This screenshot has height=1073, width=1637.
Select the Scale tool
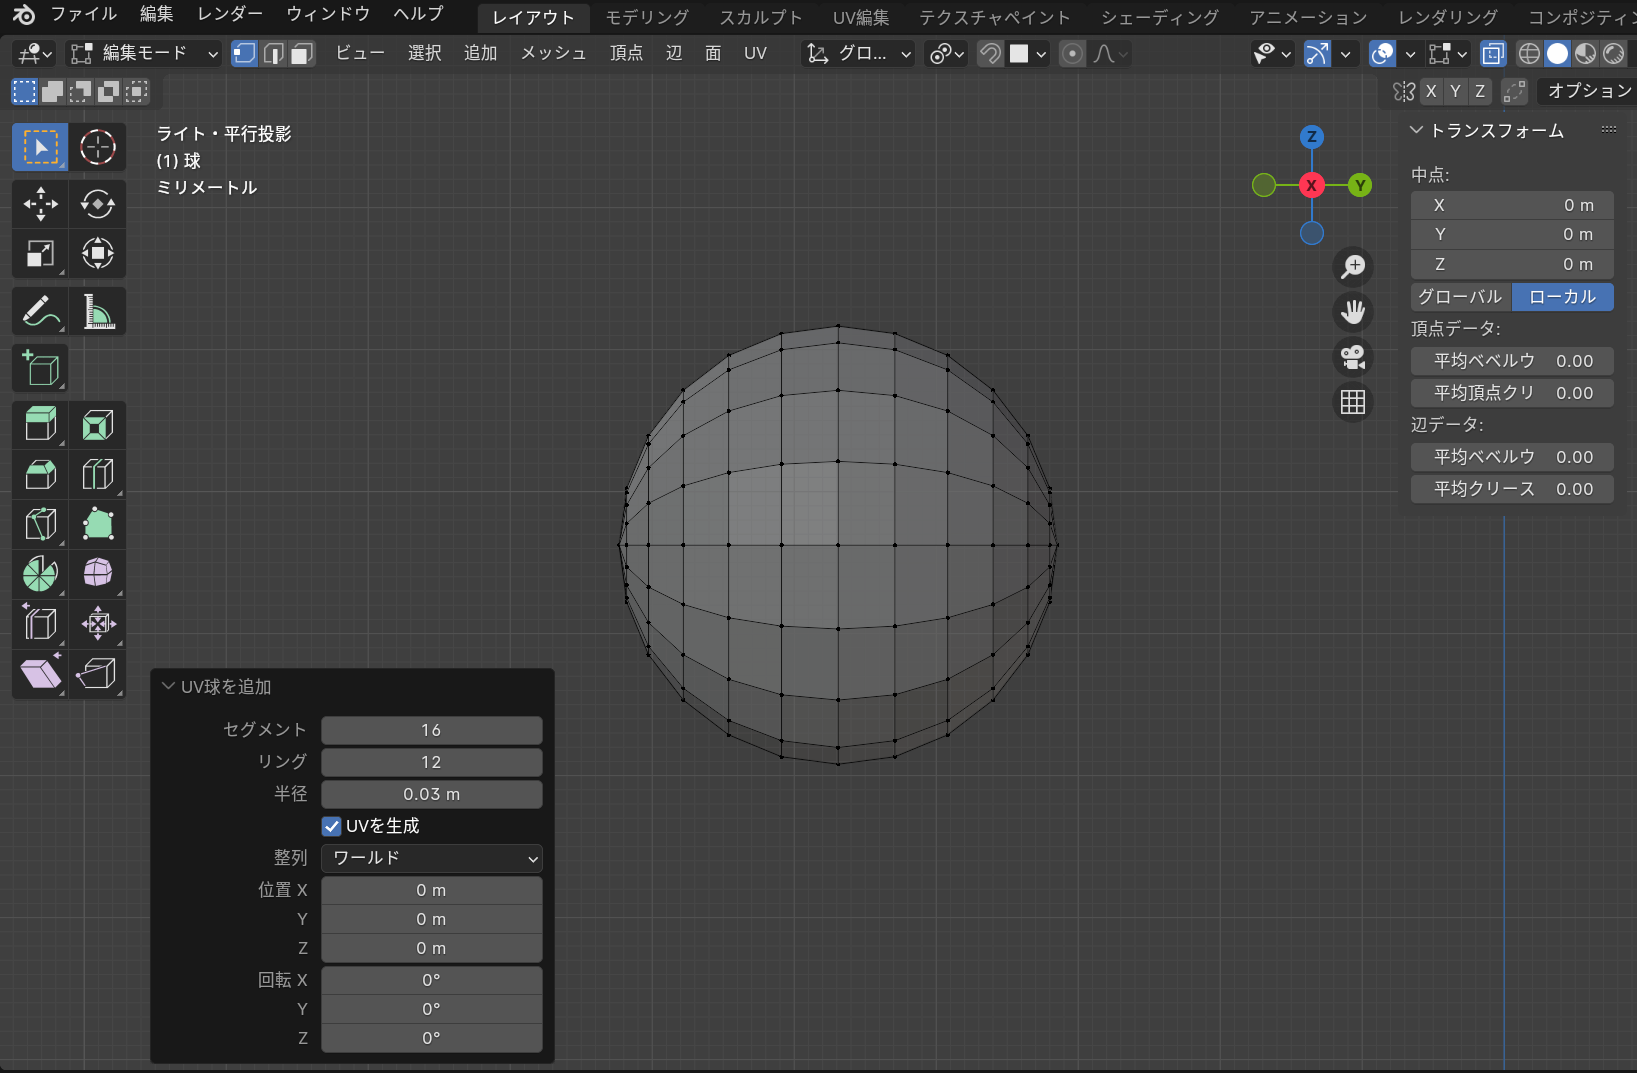[40, 254]
